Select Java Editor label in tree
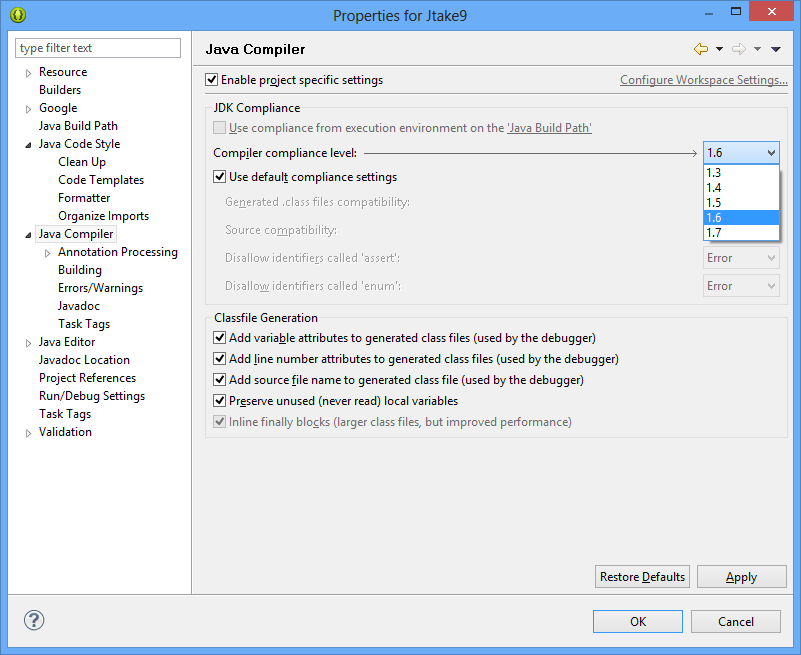 [67, 342]
